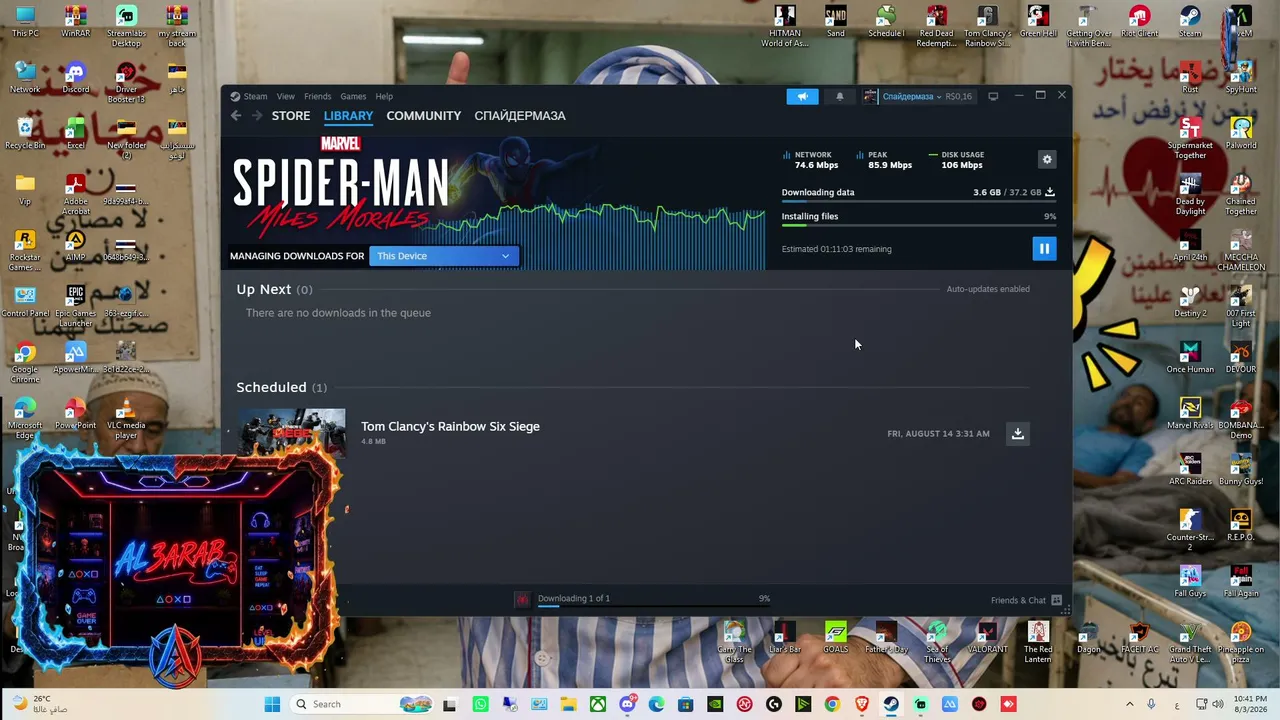Select the Rockstar Games desktop shortcut
1280x720 pixels.
tap(25, 251)
